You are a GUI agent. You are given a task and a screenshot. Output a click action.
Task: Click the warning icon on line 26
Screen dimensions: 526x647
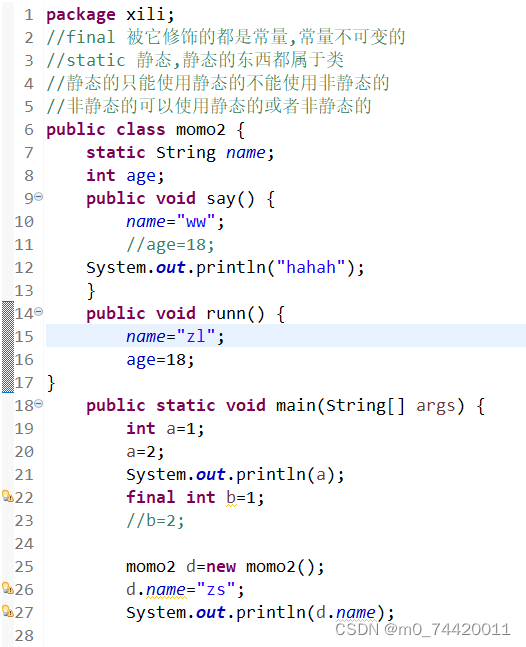[8, 588]
